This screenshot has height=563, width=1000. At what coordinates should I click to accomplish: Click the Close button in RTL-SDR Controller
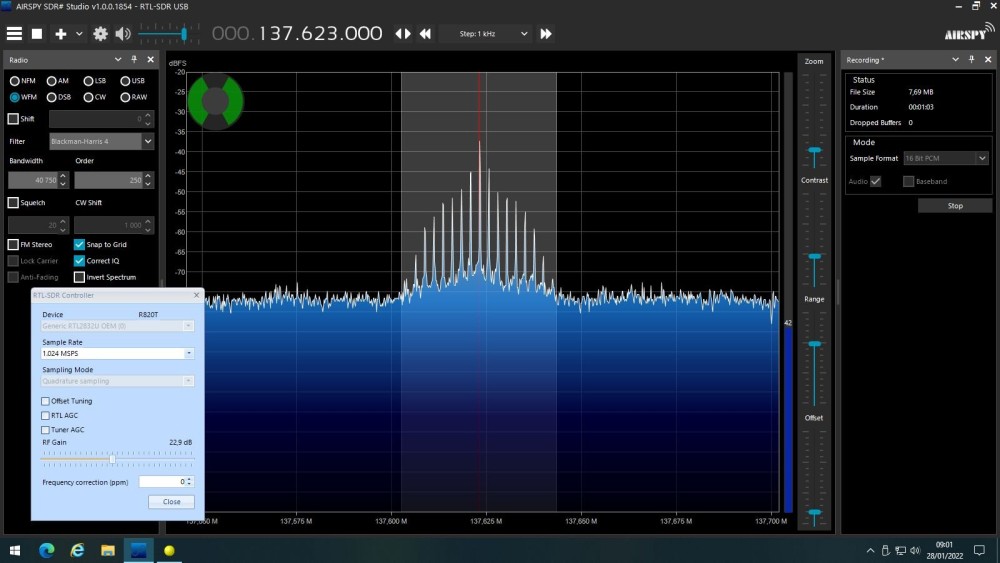point(172,502)
